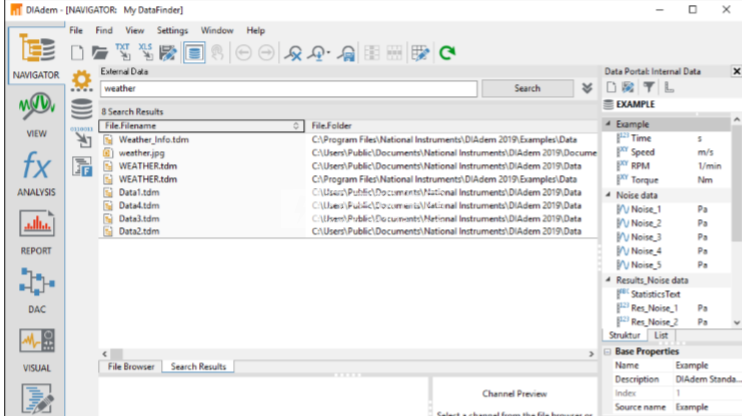This screenshot has width=742, height=416.
Task: Click the file filter sidebar icon
Action: [x=82, y=167]
